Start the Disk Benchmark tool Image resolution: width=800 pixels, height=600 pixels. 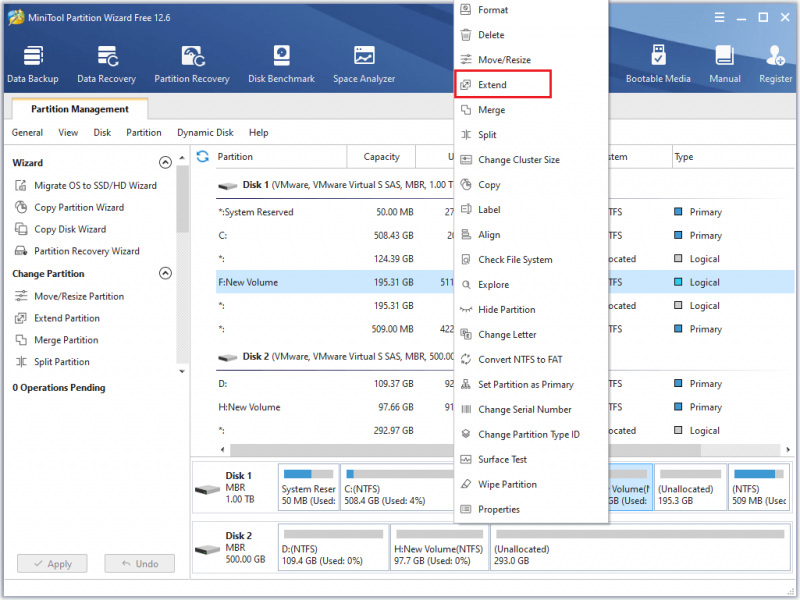pos(281,64)
